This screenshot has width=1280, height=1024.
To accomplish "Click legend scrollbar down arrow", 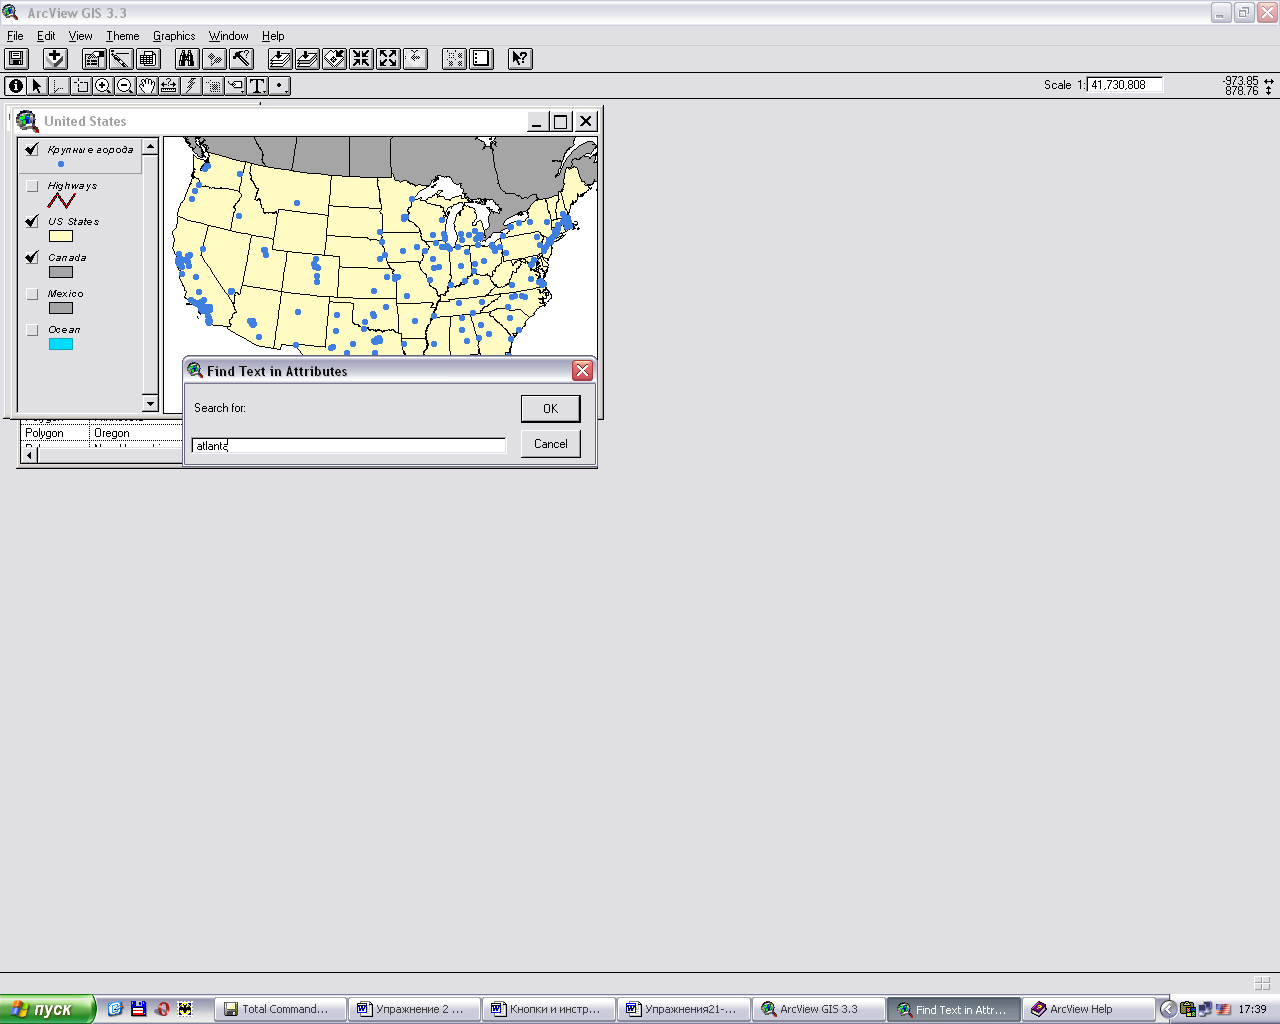I will coord(150,403).
